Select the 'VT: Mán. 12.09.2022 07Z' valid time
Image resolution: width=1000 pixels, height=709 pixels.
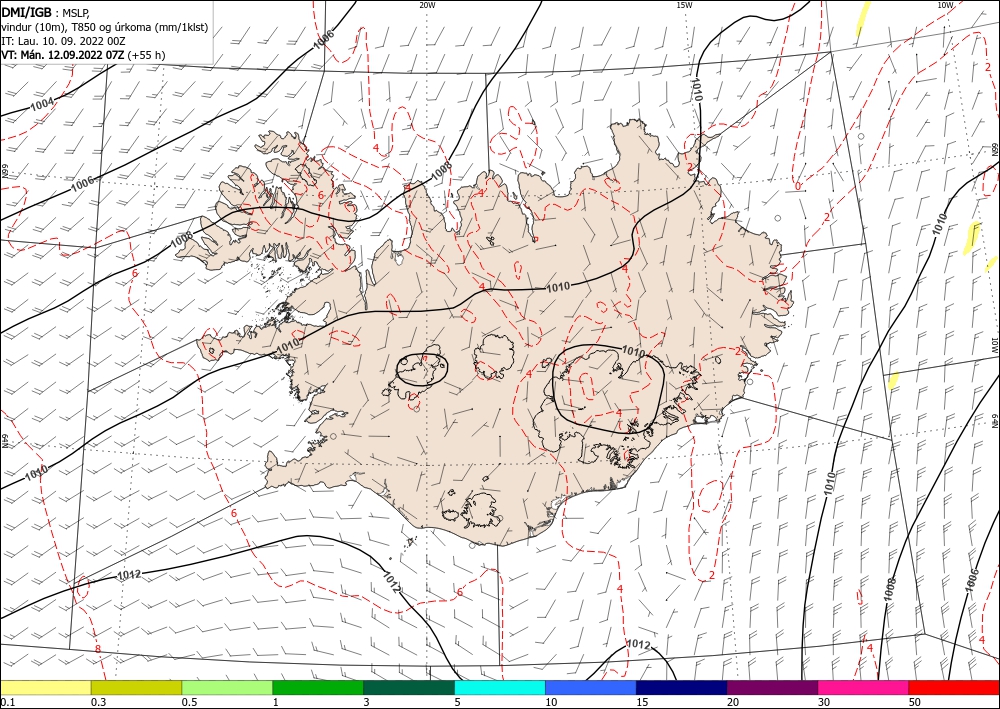click(63, 55)
